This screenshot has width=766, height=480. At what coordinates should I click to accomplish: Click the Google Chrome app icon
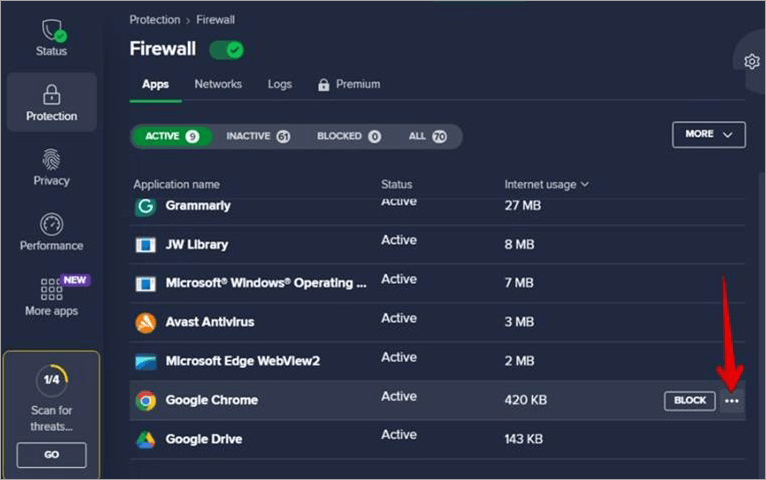(146, 401)
